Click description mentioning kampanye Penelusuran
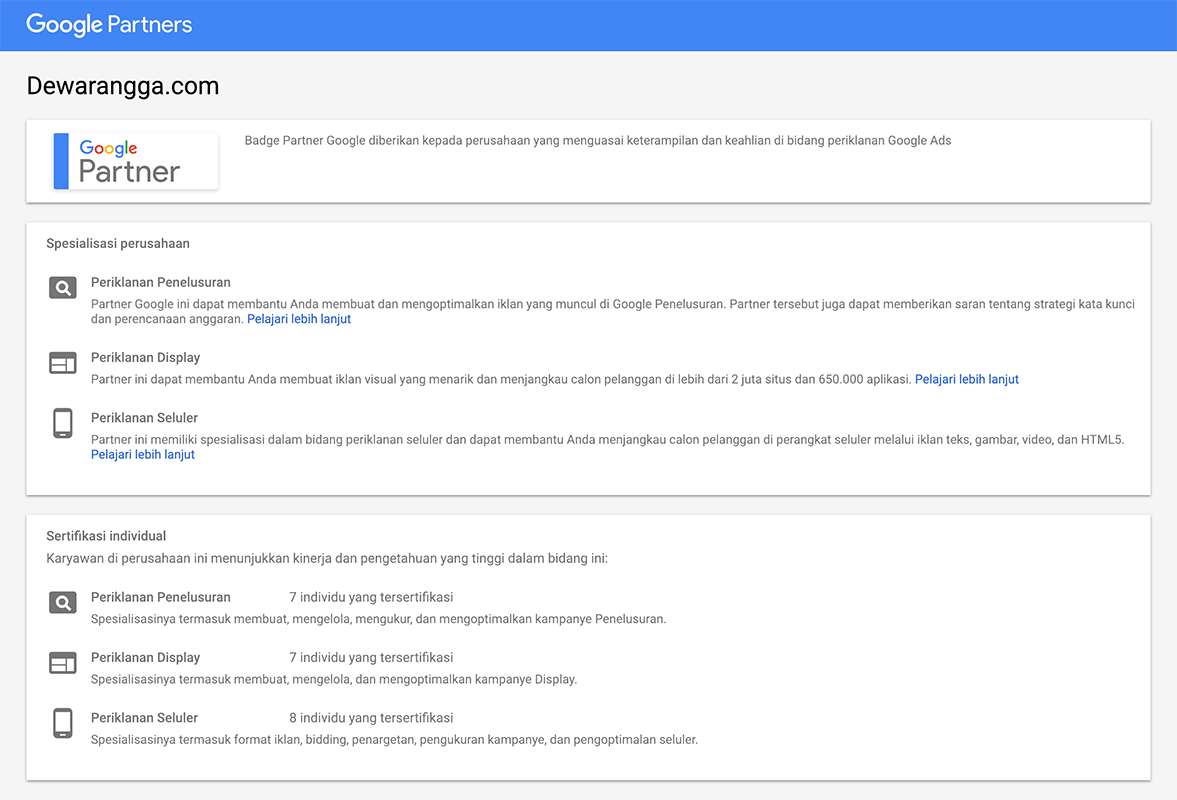 [x=378, y=619]
